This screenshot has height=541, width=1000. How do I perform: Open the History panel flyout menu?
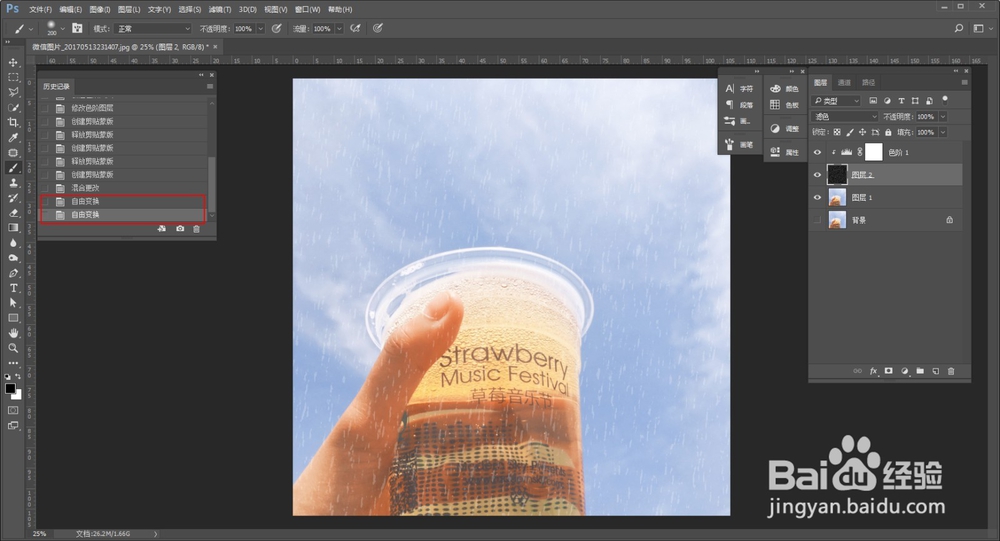[210, 86]
